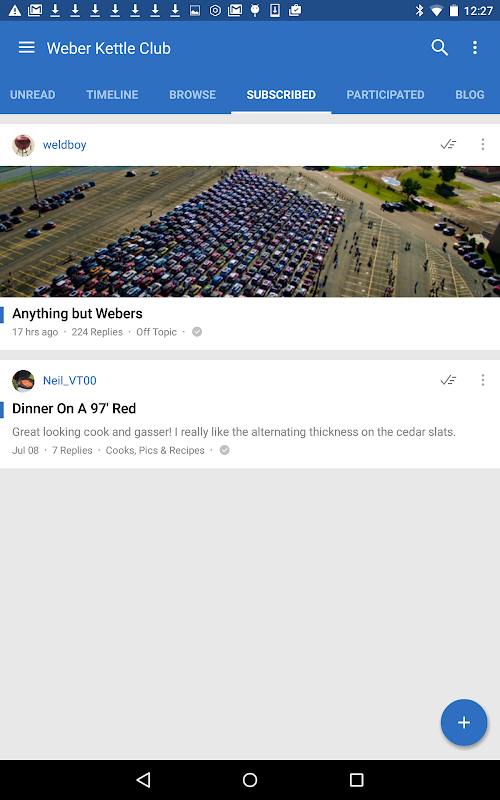
Task: View the car lot photo thumbnail
Action: point(250,232)
